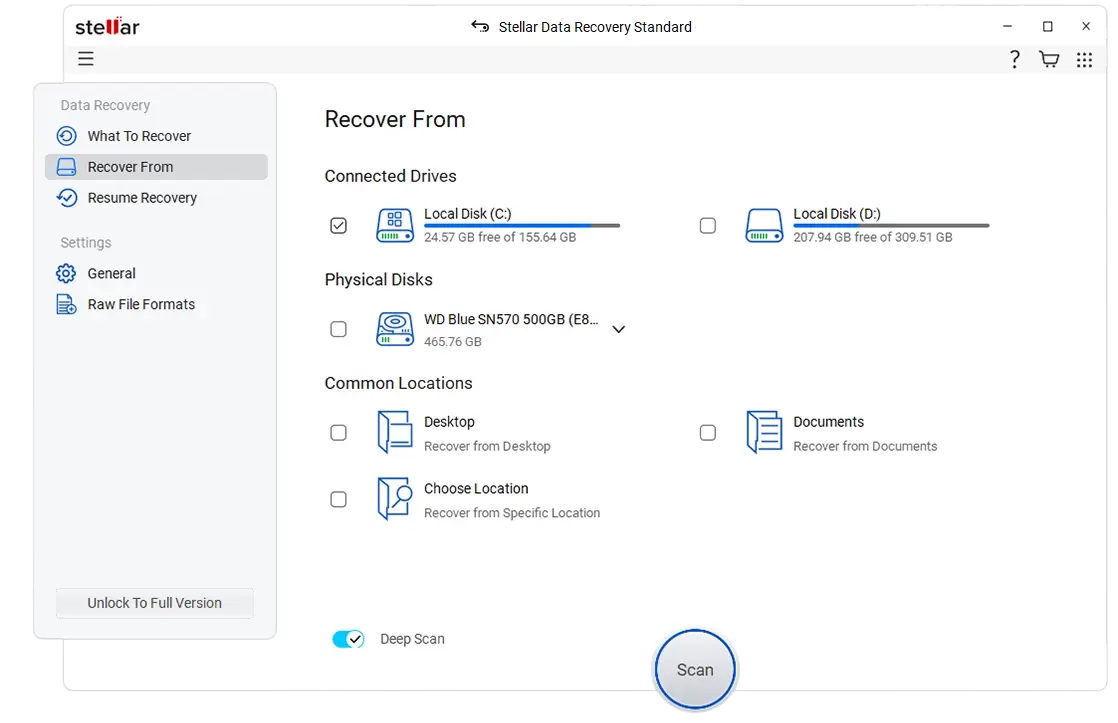Click the help question mark icon

[1014, 60]
